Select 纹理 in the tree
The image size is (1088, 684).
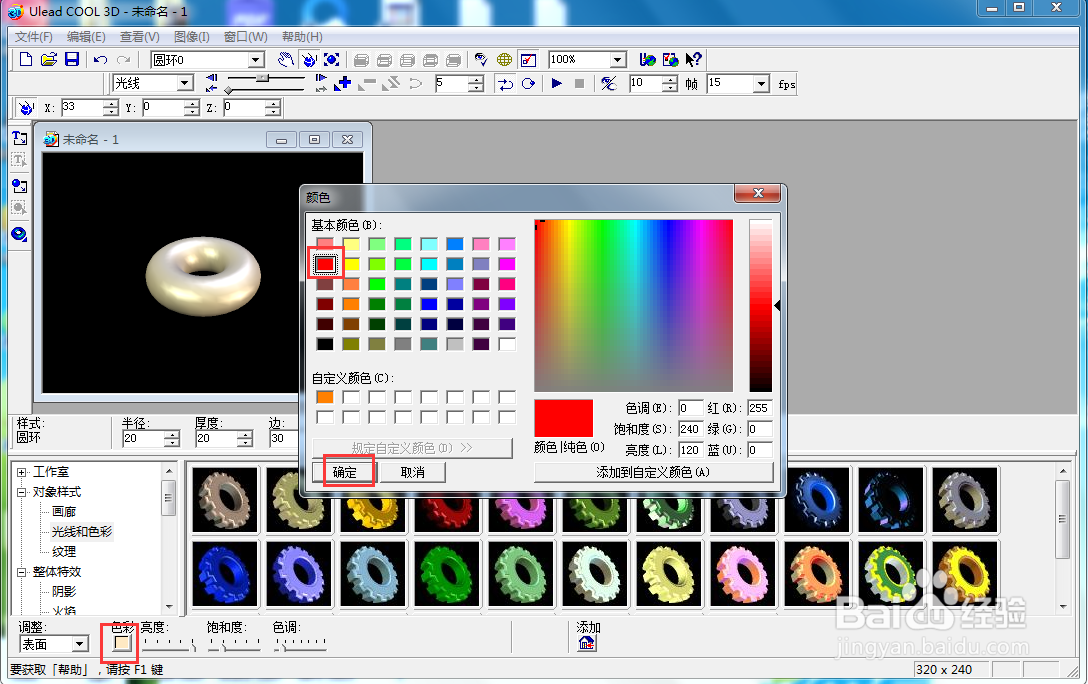pyautogui.click(x=64, y=552)
